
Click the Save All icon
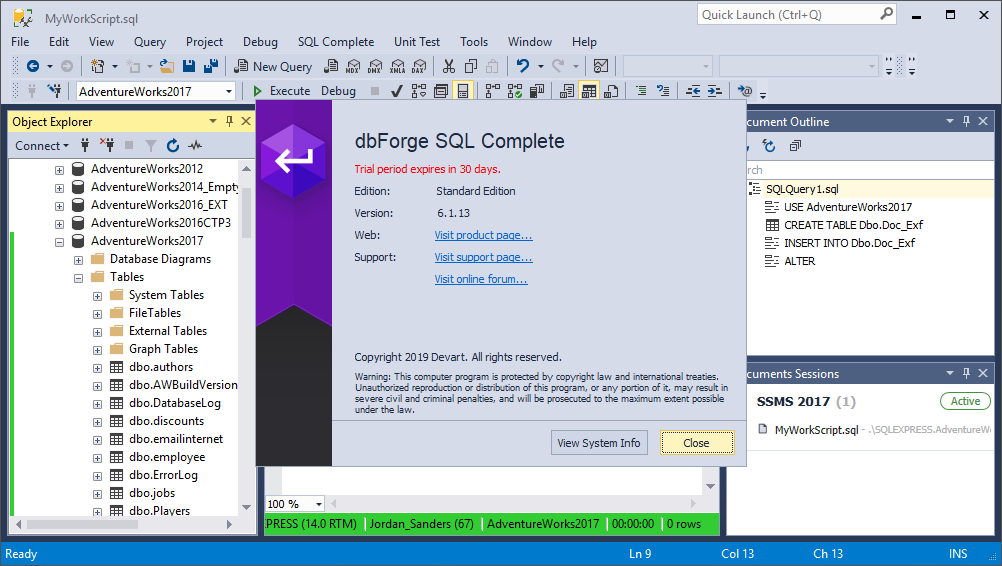pos(210,66)
